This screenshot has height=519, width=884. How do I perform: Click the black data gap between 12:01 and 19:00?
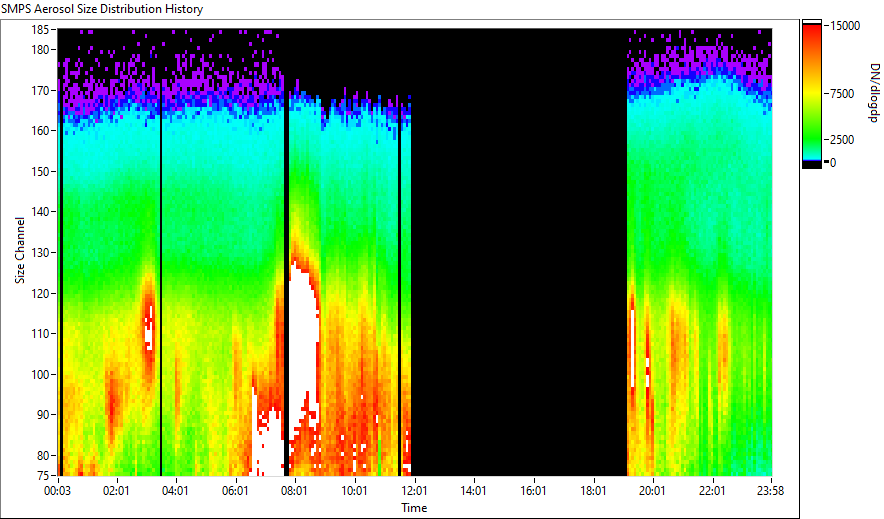(519, 254)
